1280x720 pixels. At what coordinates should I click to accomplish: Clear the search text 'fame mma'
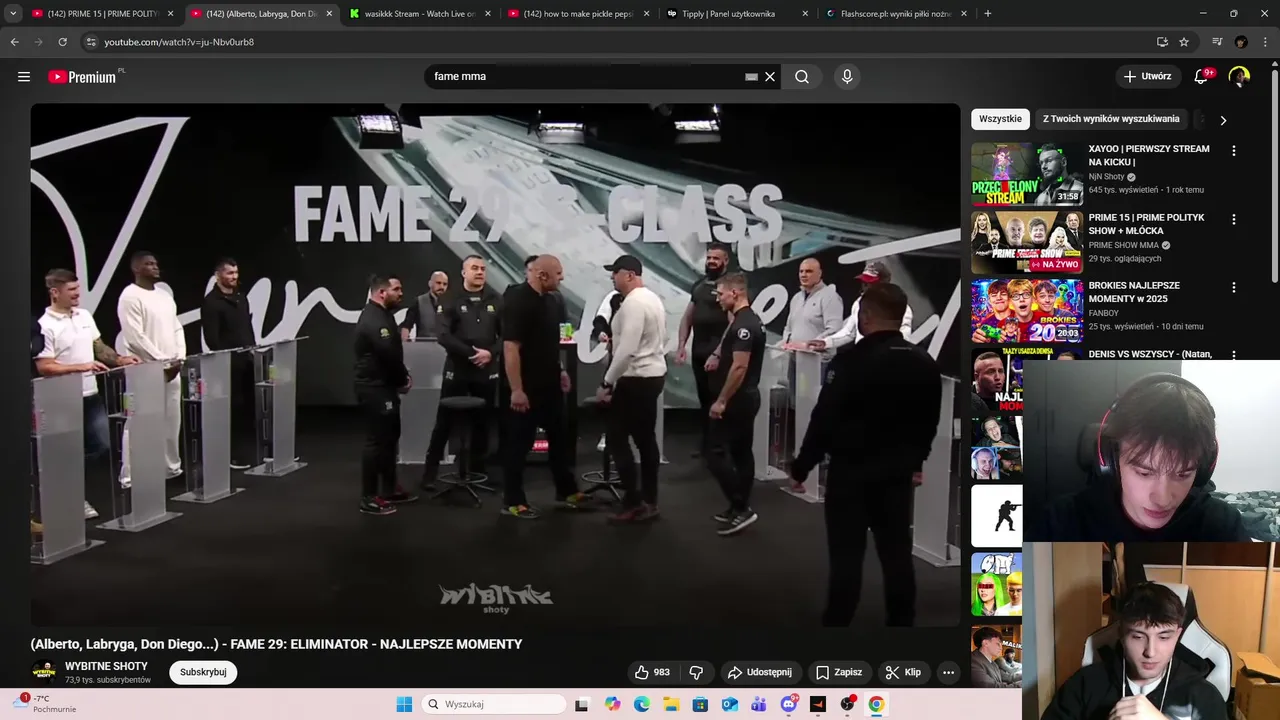click(x=770, y=77)
